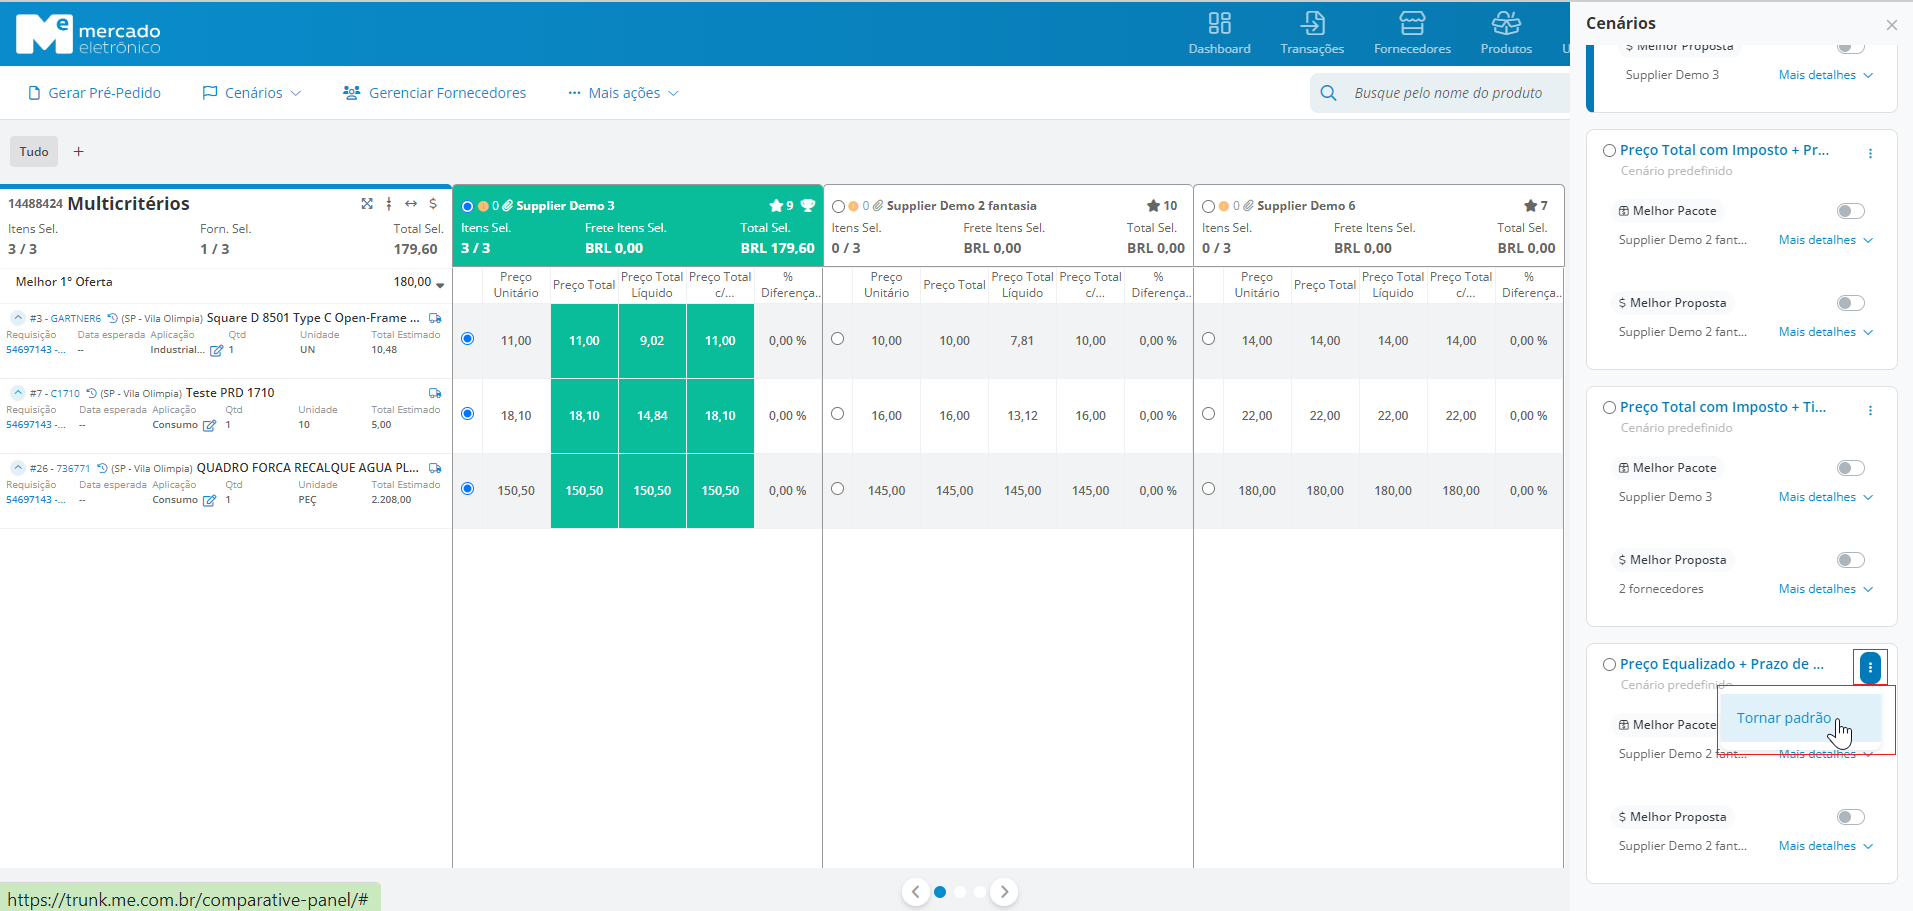This screenshot has width=1913, height=911.
Task: Choose Tornar padrão from context menu
Action: (x=1799, y=718)
